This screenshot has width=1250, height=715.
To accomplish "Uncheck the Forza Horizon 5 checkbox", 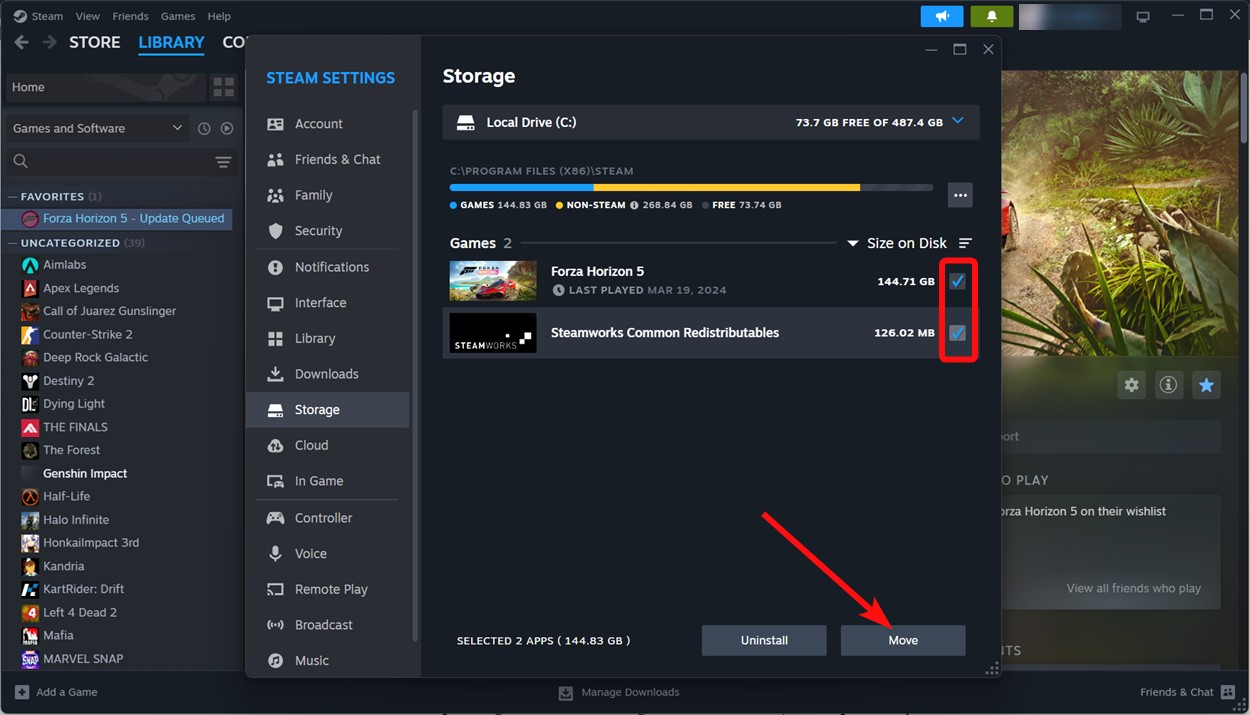I will point(957,281).
